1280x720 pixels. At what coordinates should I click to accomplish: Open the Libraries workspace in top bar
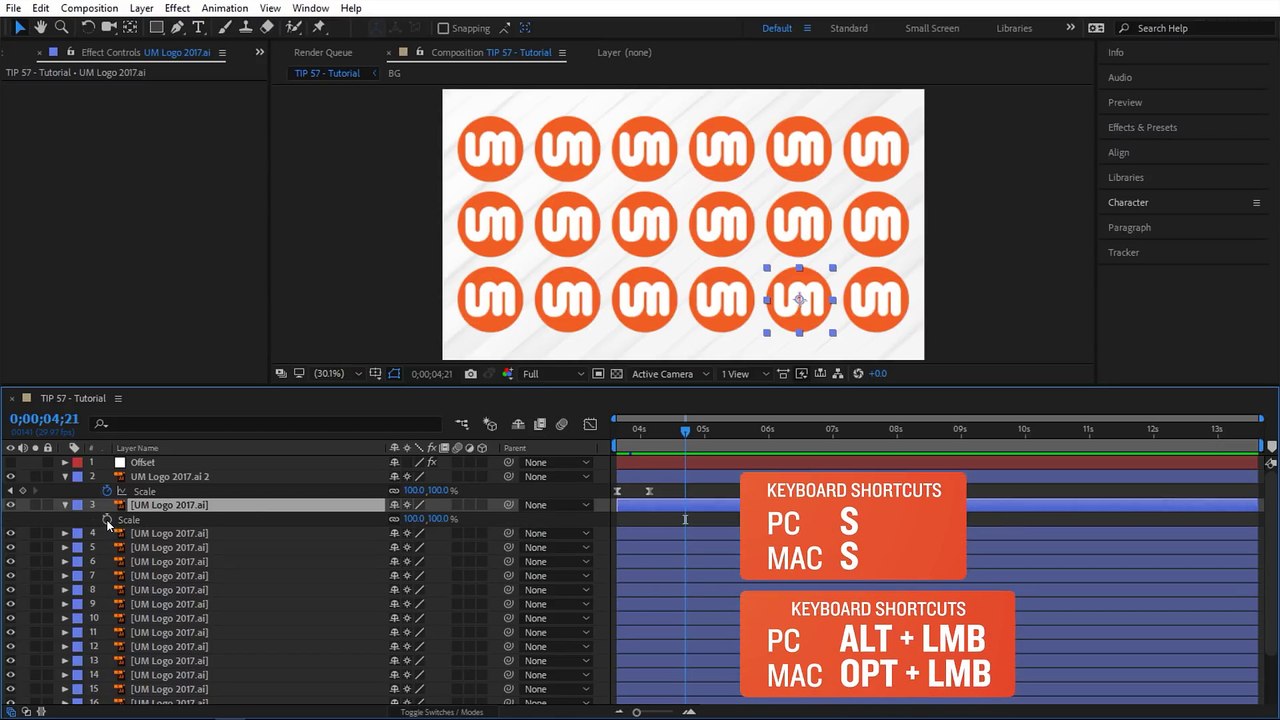(x=1014, y=28)
